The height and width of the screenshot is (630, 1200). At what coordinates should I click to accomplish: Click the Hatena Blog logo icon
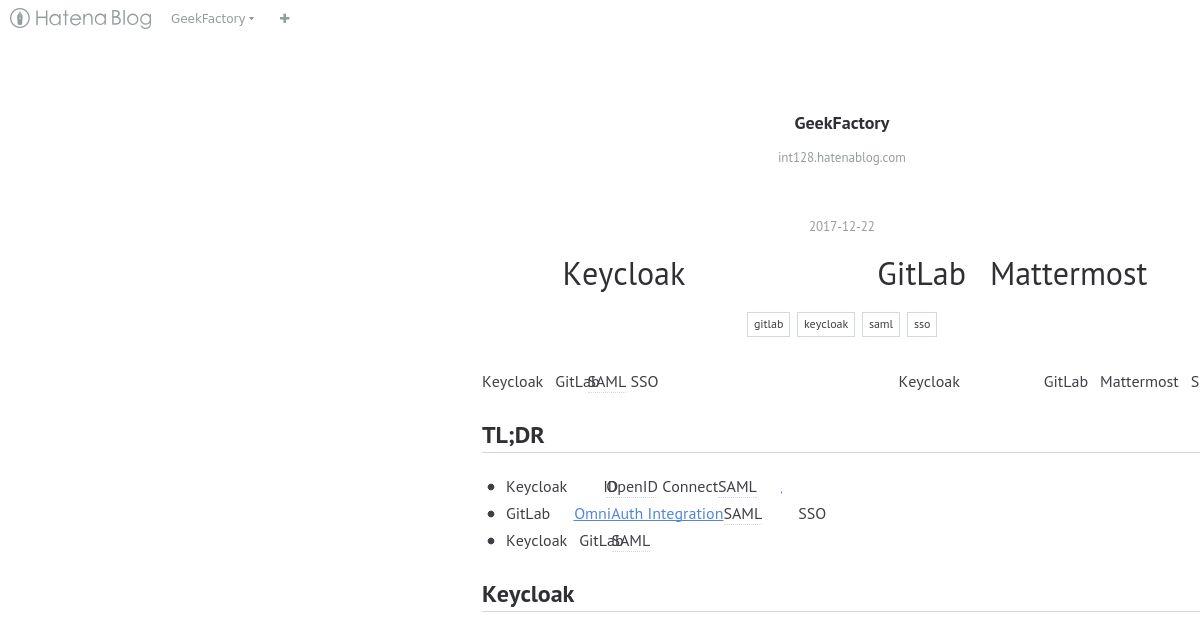click(x=19, y=18)
